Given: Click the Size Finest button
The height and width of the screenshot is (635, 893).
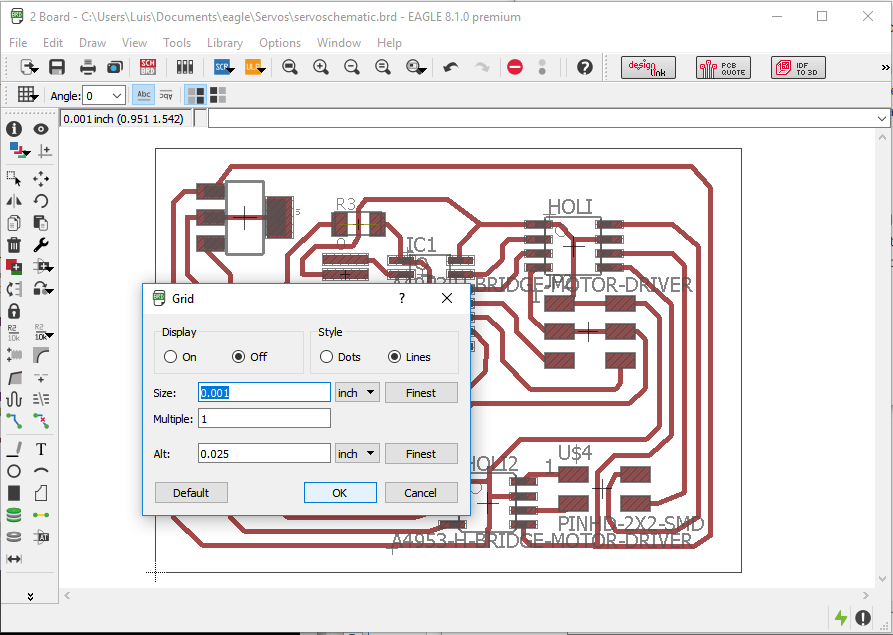Looking at the screenshot, I should (421, 393).
